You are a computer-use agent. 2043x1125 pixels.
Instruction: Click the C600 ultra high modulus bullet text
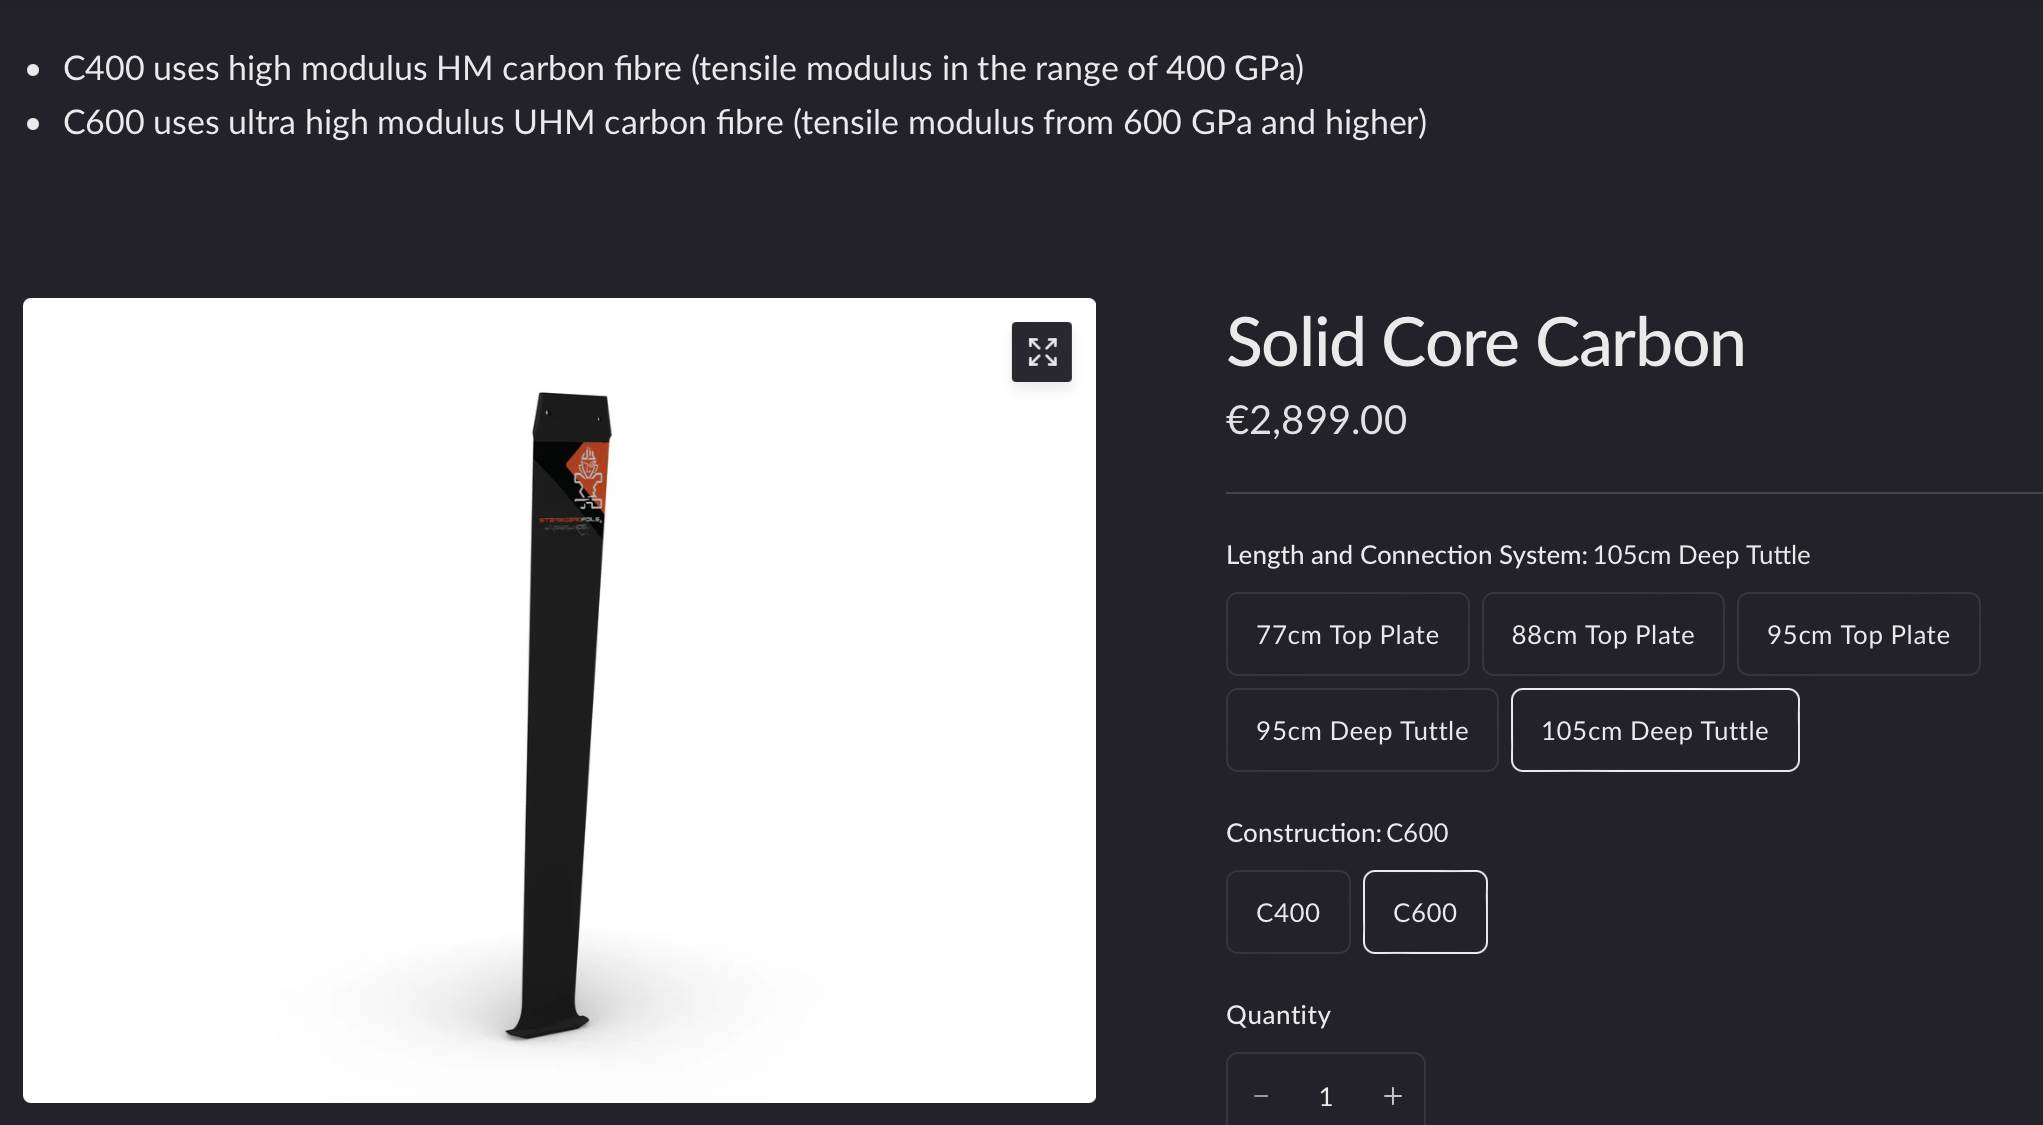pyautogui.click(x=744, y=122)
